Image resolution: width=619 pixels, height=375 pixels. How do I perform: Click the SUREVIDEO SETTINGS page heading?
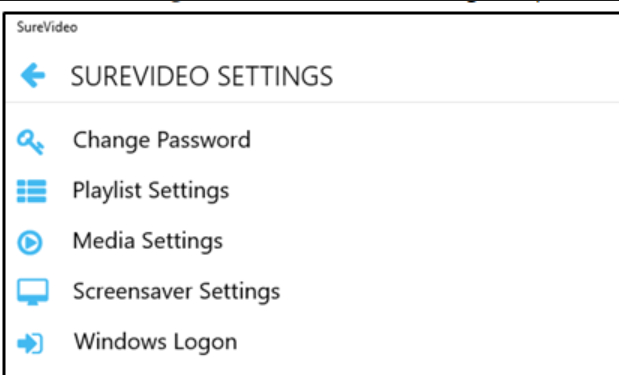tap(202, 76)
